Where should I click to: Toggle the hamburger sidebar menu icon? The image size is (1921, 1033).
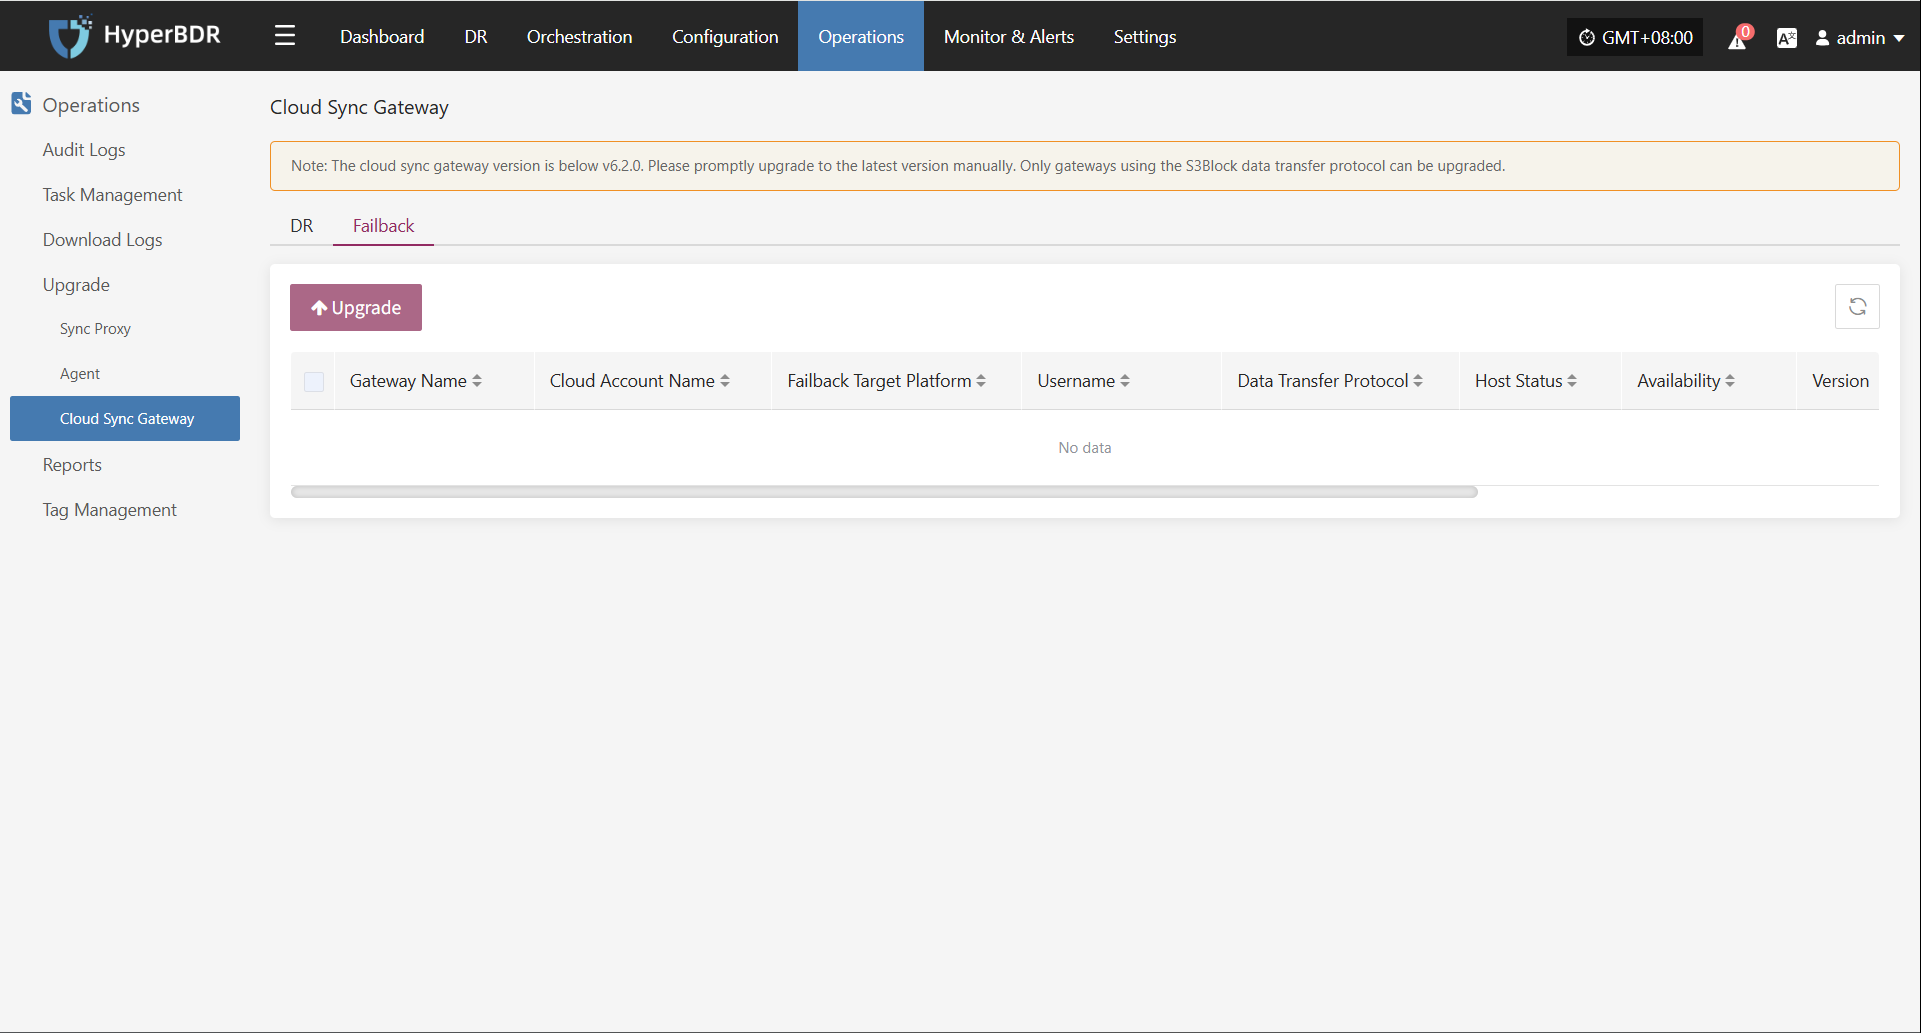point(285,36)
